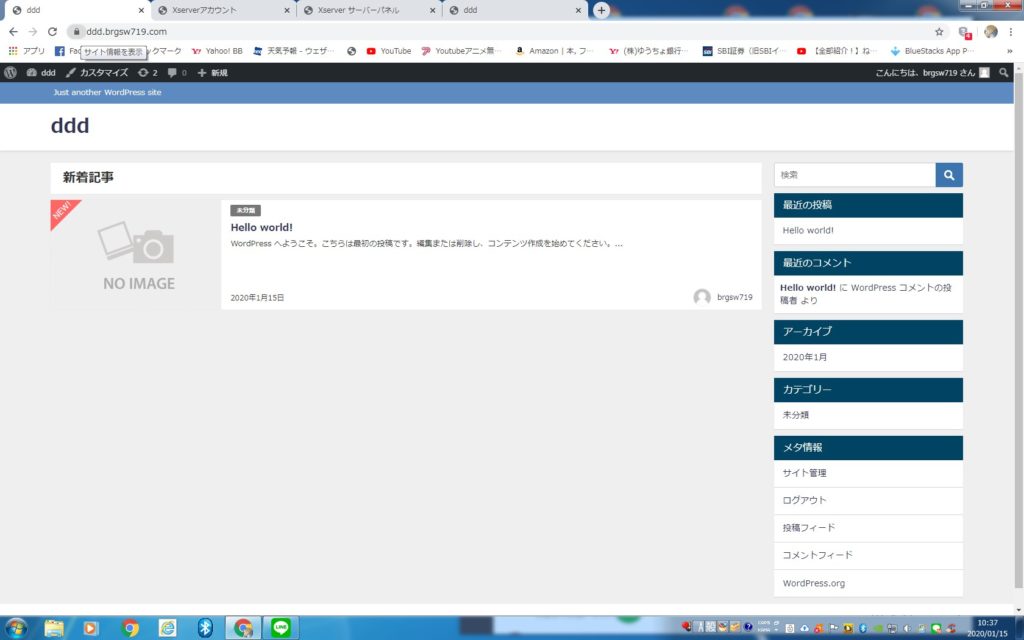This screenshot has height=640, width=1024.
Task: Open the updates icon showing 2
Action: pos(148,73)
